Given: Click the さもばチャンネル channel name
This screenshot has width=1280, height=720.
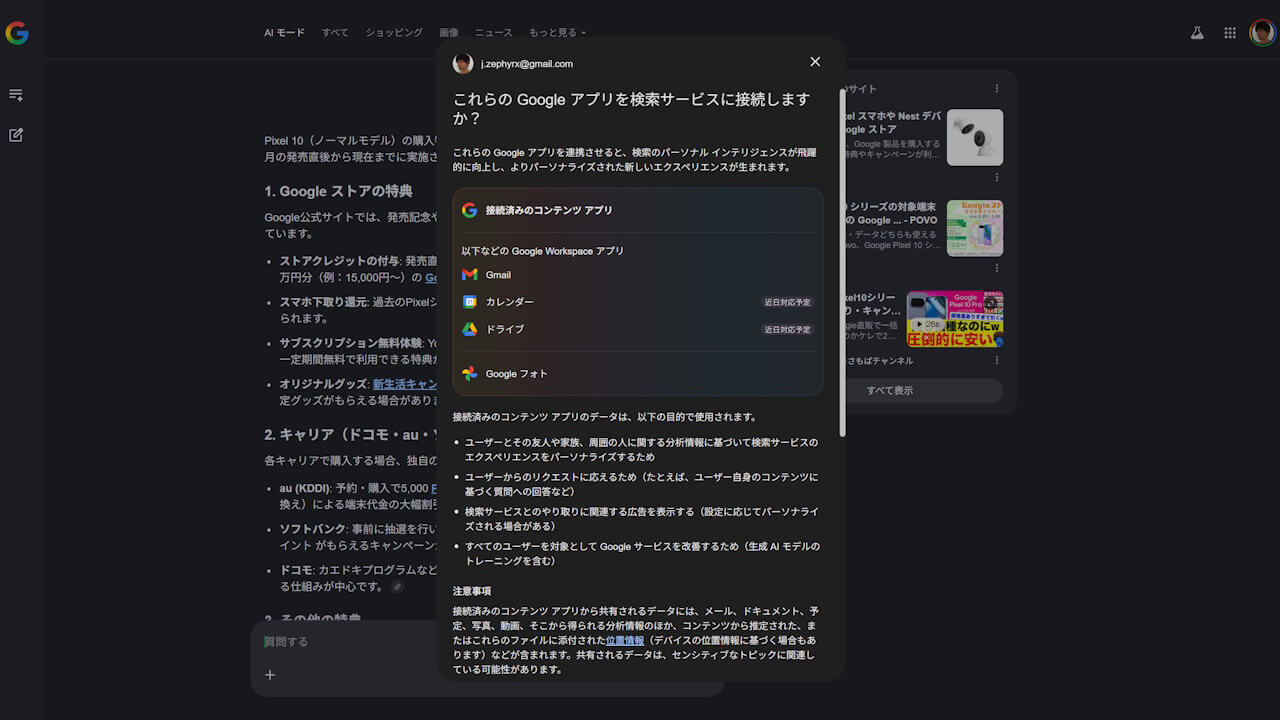Looking at the screenshot, I should click(879, 360).
